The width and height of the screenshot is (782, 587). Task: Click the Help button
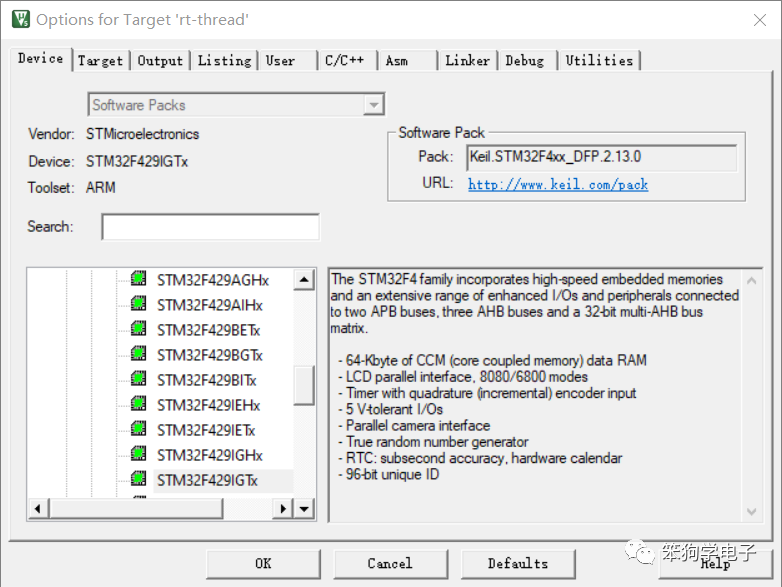coord(715,564)
